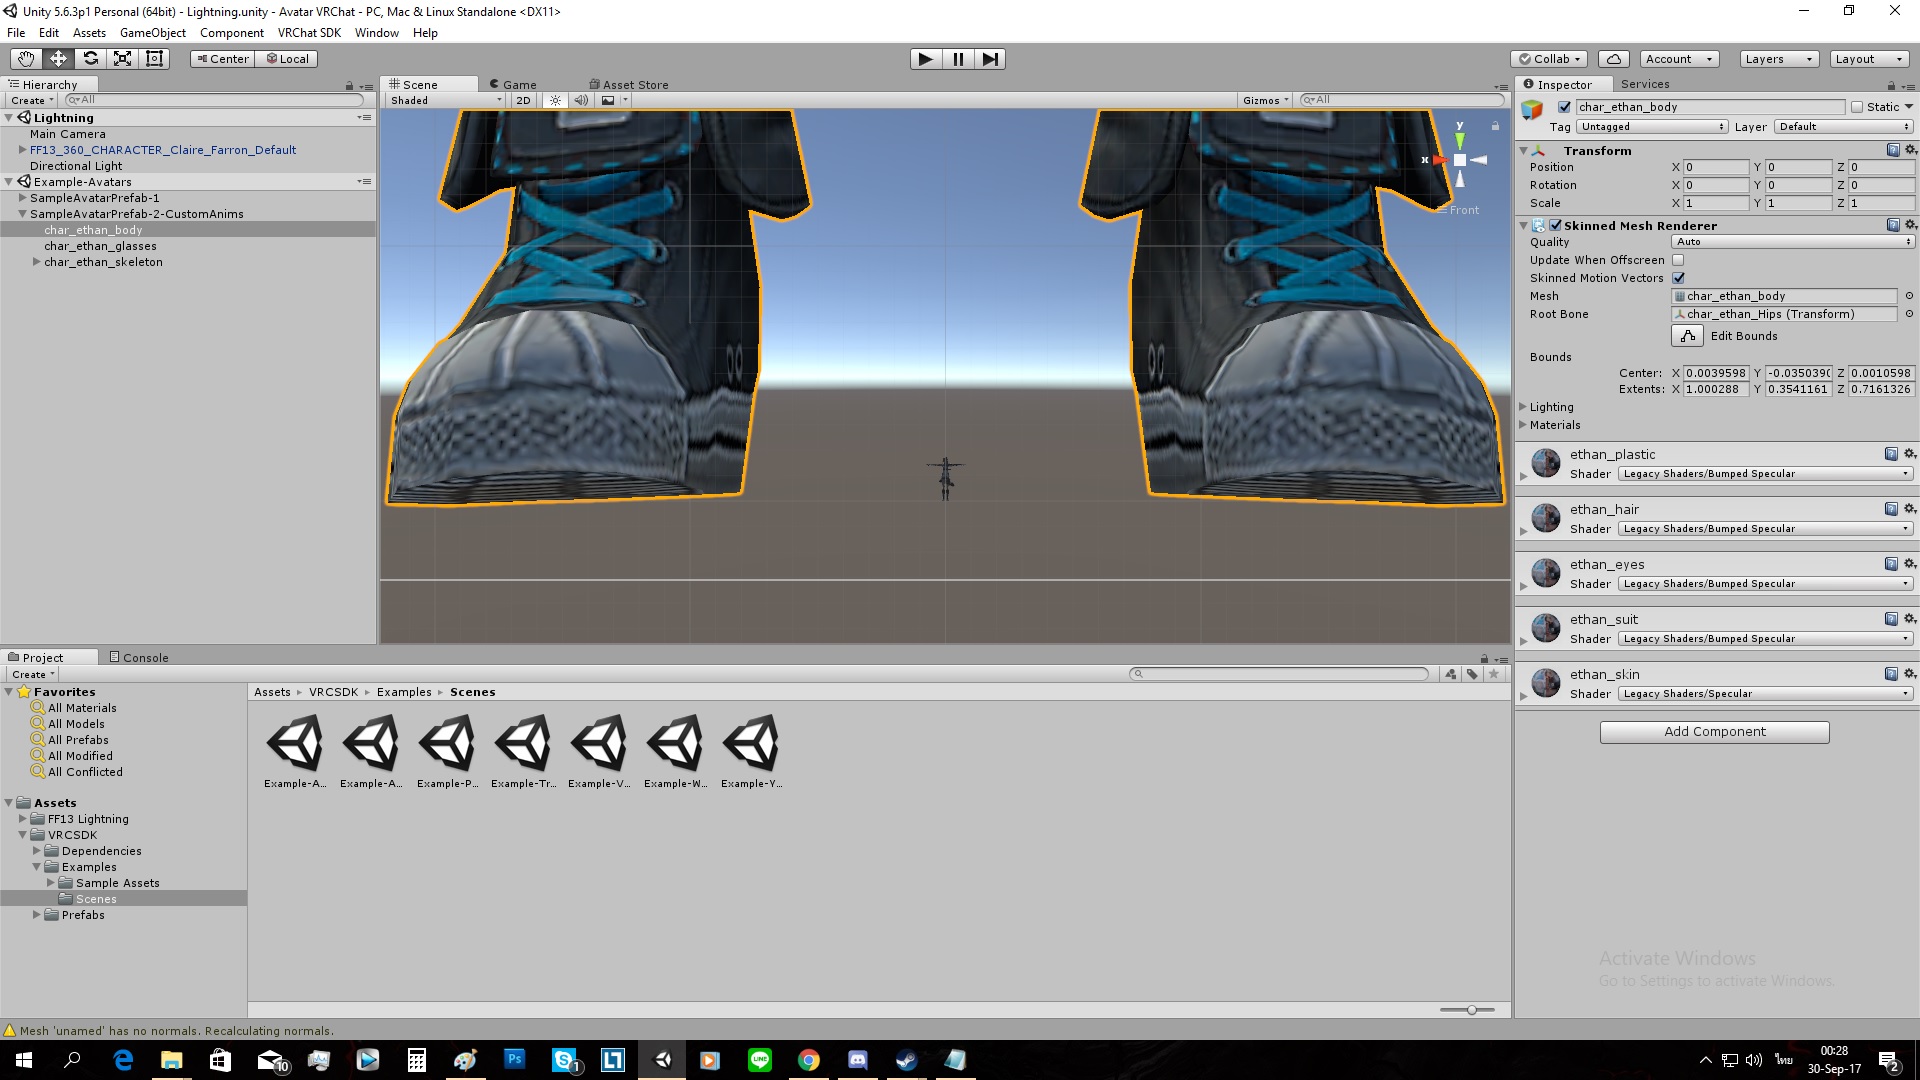The width and height of the screenshot is (1920, 1080).
Task: Toggle the Static checkbox
Action: tap(1857, 107)
